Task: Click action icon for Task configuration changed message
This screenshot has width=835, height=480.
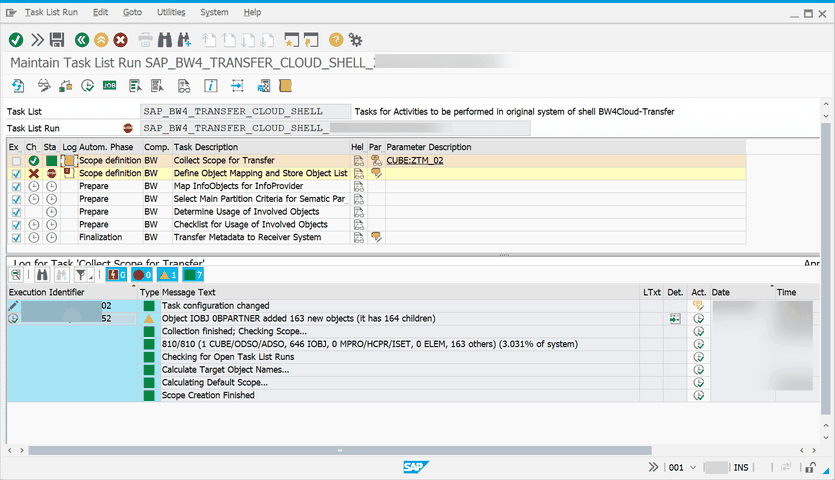Action: (x=699, y=306)
